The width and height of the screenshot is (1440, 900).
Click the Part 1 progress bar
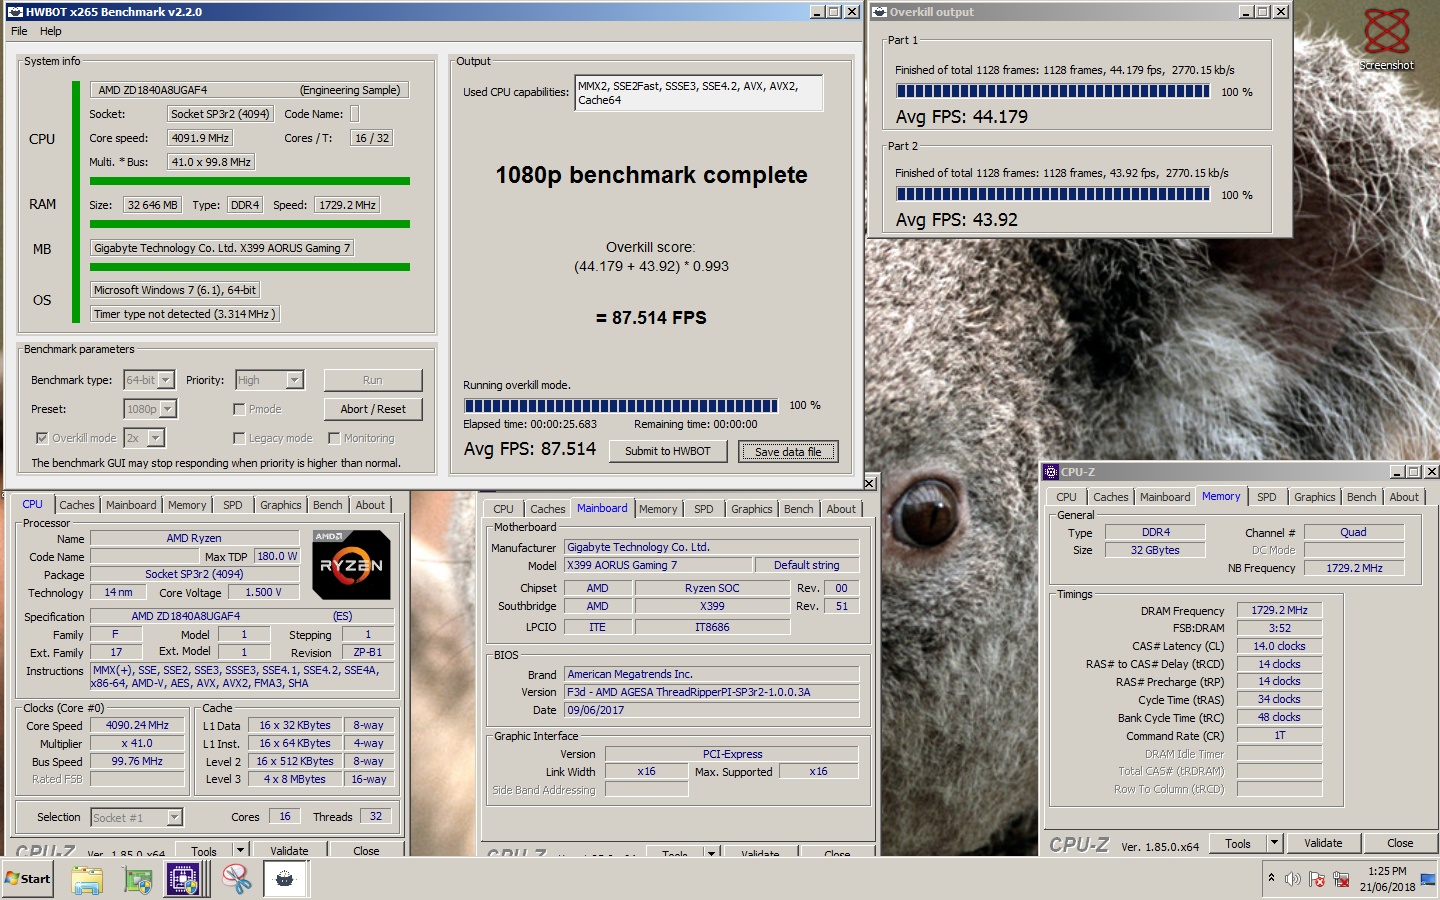1053,91
